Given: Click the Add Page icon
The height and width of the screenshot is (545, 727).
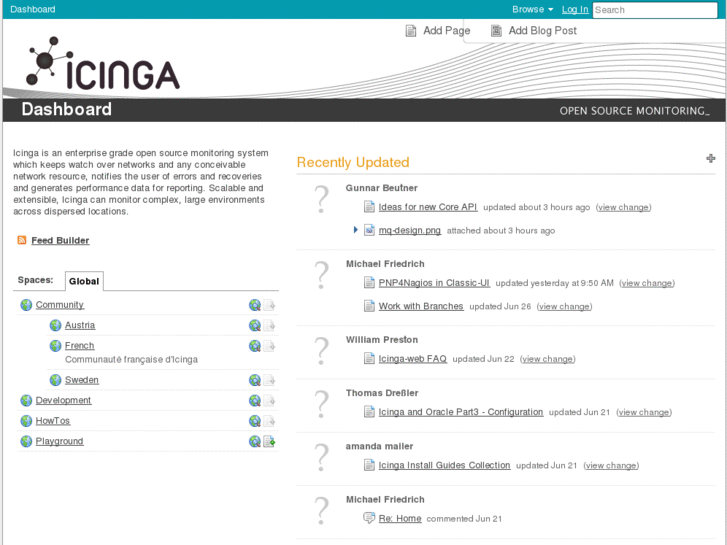Looking at the screenshot, I should 411,31.
